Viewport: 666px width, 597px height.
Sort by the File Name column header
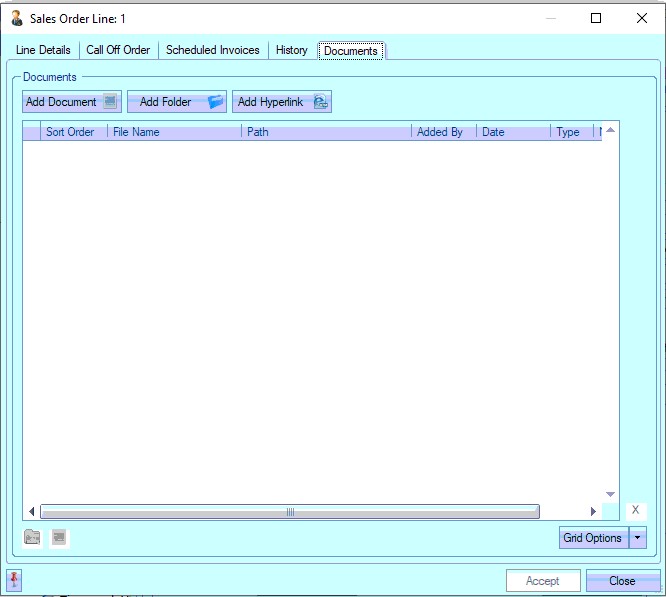pos(174,132)
